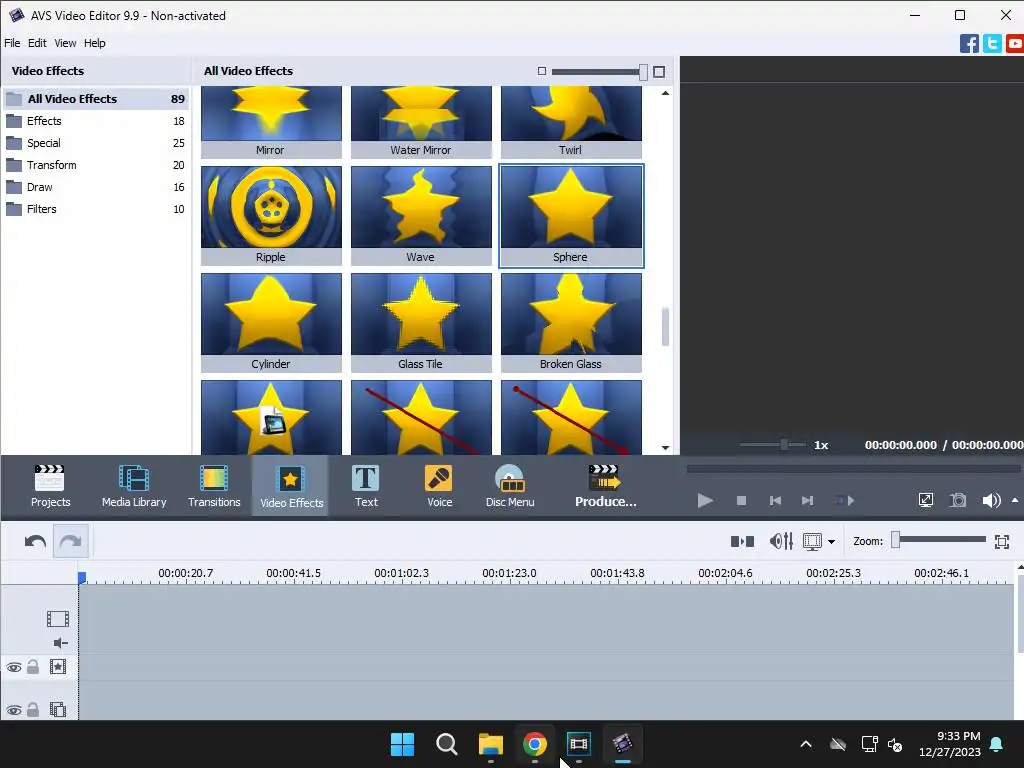The image size is (1024, 768).
Task: Lock the video effects track
Action: pos(33,667)
